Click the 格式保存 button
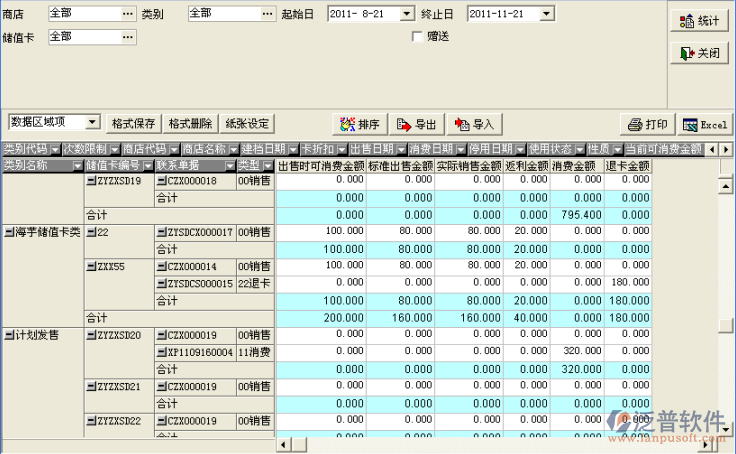The height and width of the screenshot is (454, 736). [x=133, y=124]
